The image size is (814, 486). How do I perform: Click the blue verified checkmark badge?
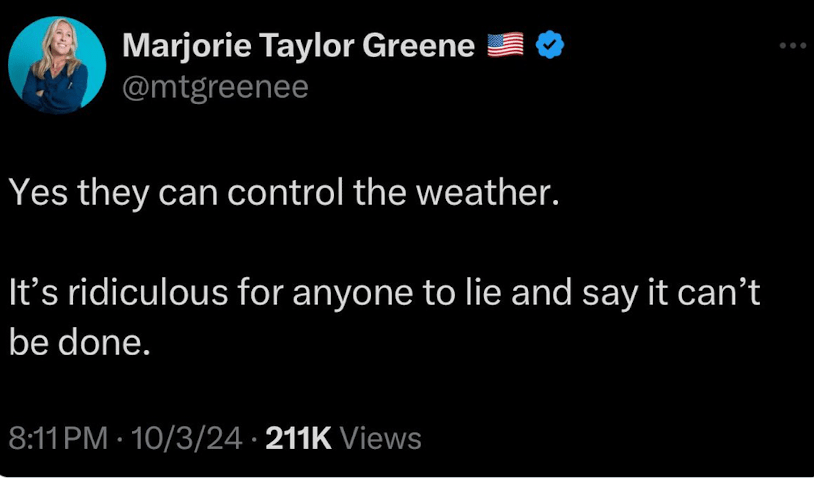(x=549, y=46)
